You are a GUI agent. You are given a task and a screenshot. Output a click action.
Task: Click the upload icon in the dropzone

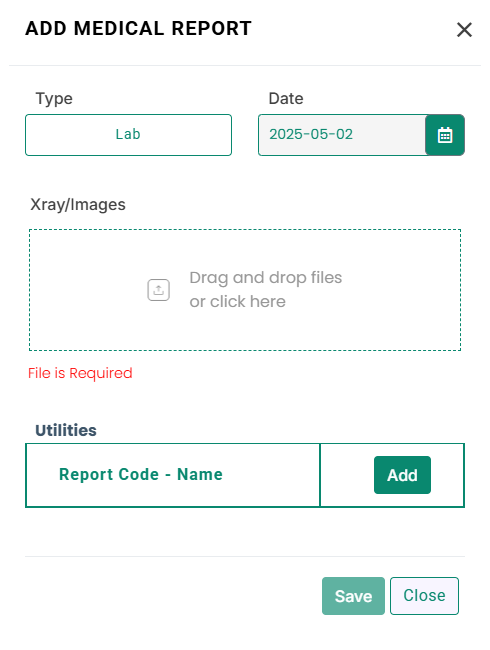click(159, 290)
